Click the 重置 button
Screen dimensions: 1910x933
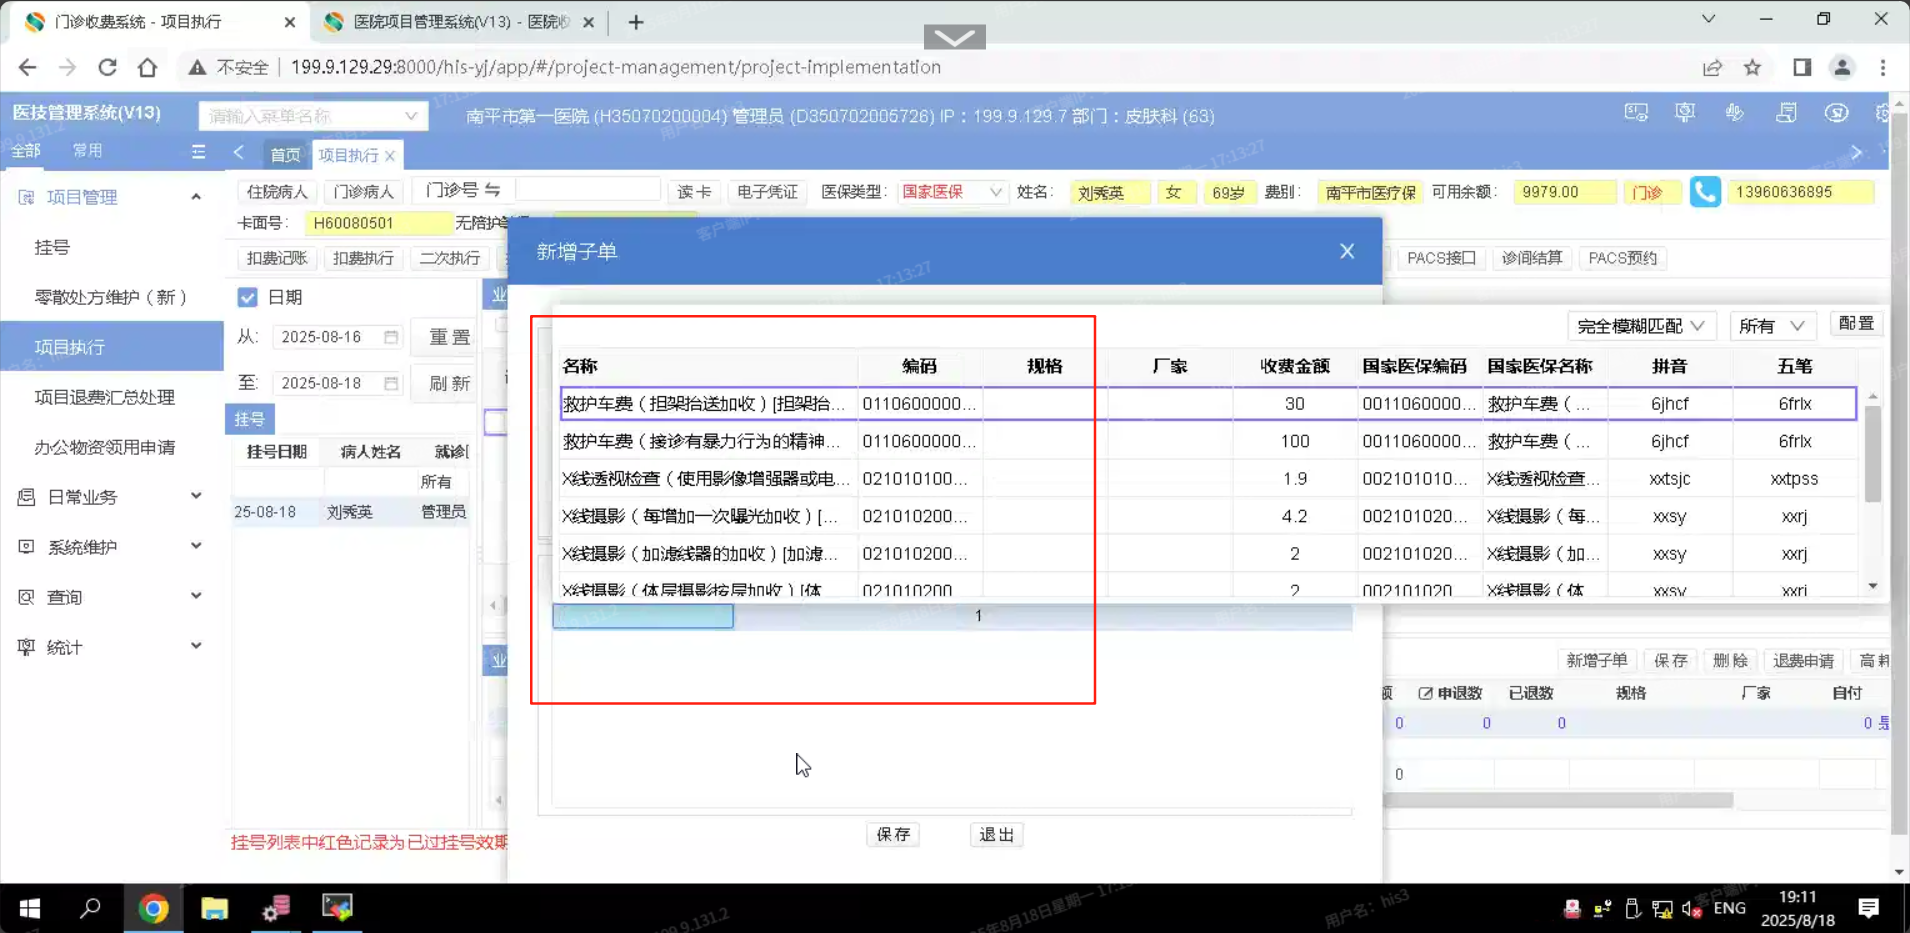click(x=449, y=337)
